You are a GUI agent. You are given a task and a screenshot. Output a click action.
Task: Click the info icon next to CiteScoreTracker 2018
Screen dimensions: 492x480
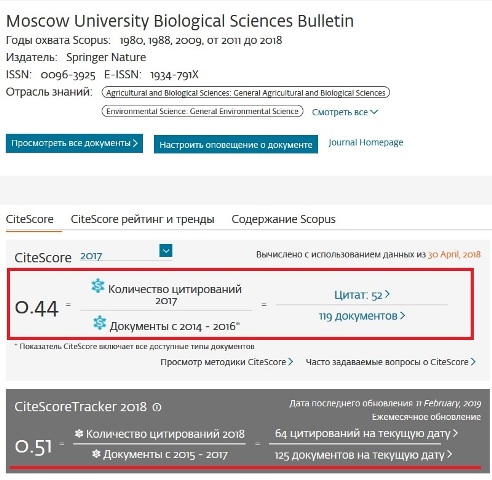[157, 407]
